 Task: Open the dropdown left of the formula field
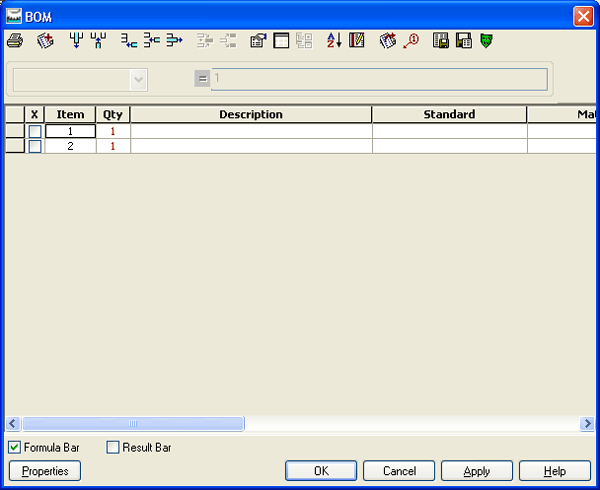138,80
